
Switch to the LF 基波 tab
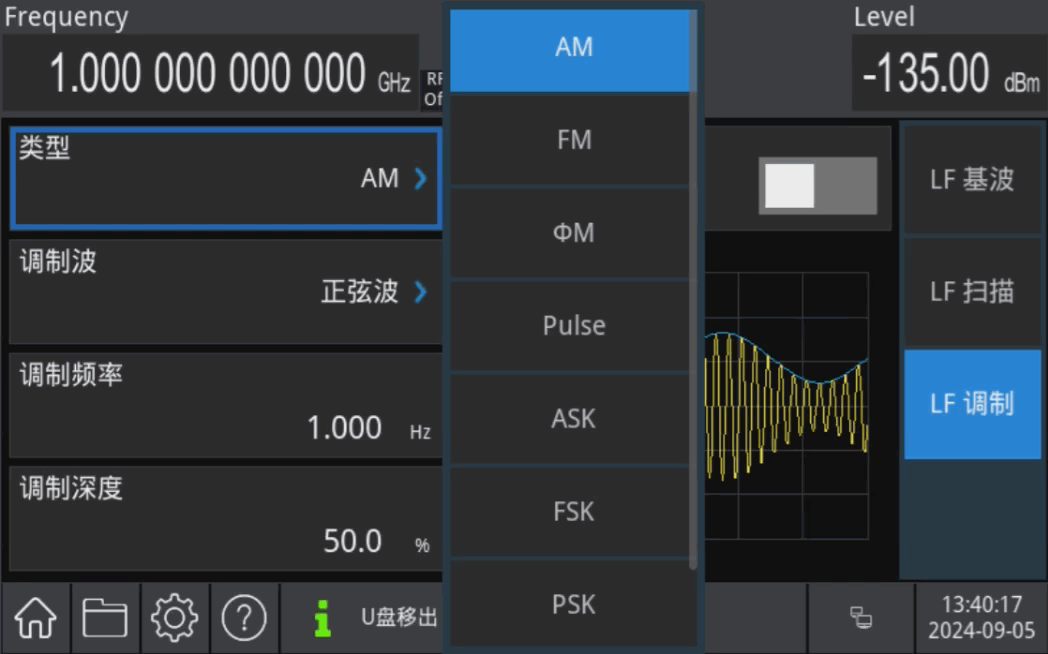click(972, 180)
